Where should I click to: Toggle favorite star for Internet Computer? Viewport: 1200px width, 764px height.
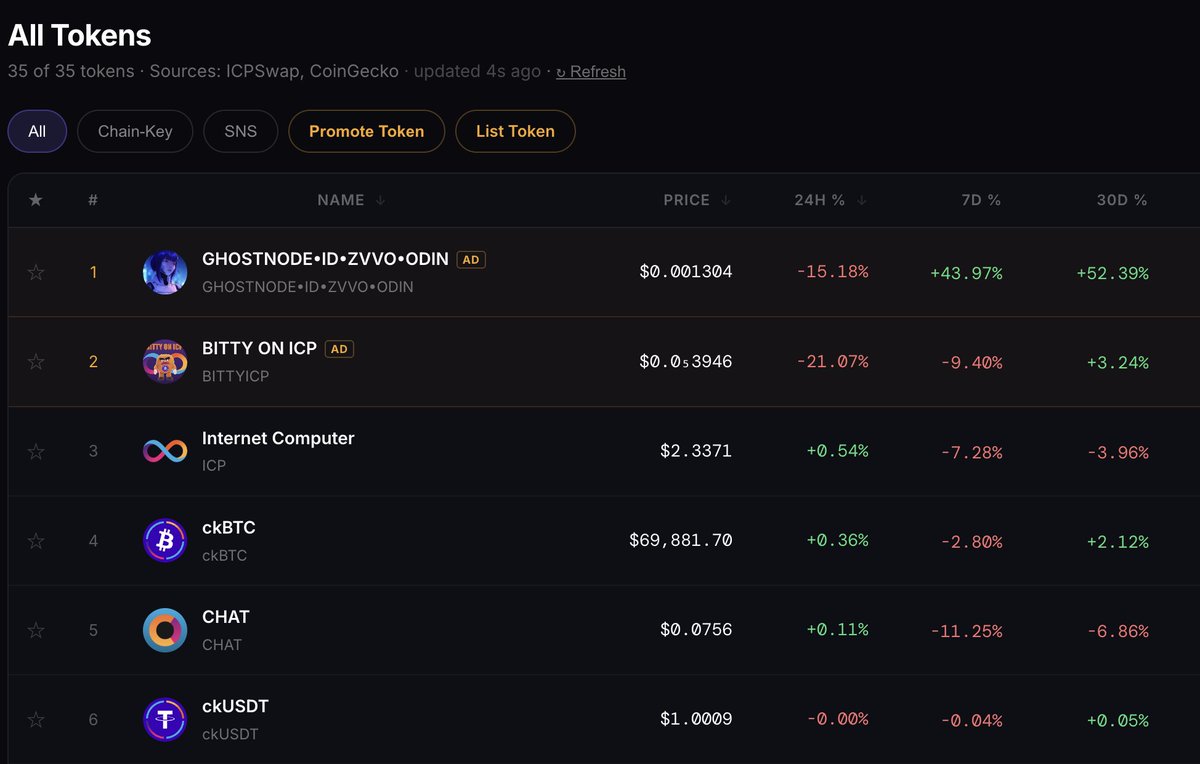click(36, 451)
